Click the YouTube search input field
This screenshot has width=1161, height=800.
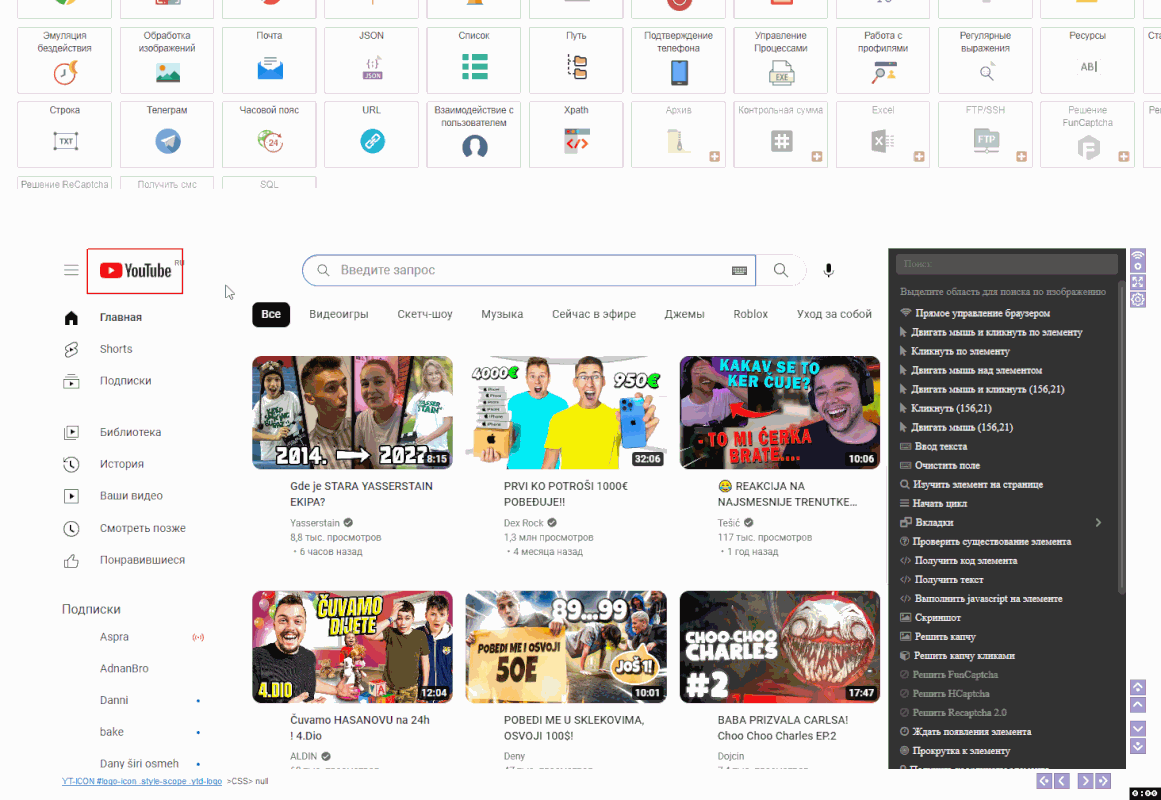pos(529,270)
